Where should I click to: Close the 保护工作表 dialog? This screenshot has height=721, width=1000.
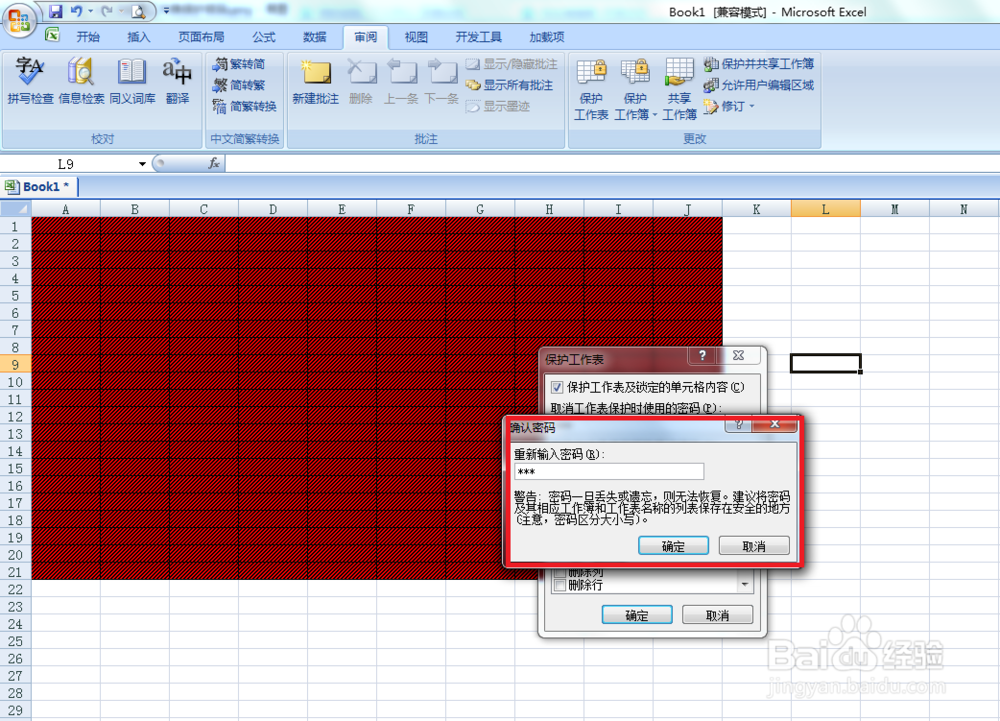739,355
